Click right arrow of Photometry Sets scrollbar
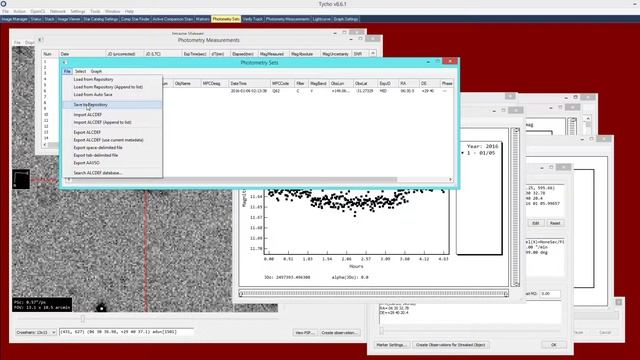Viewport: 640px width, 360px height. pos(450,180)
